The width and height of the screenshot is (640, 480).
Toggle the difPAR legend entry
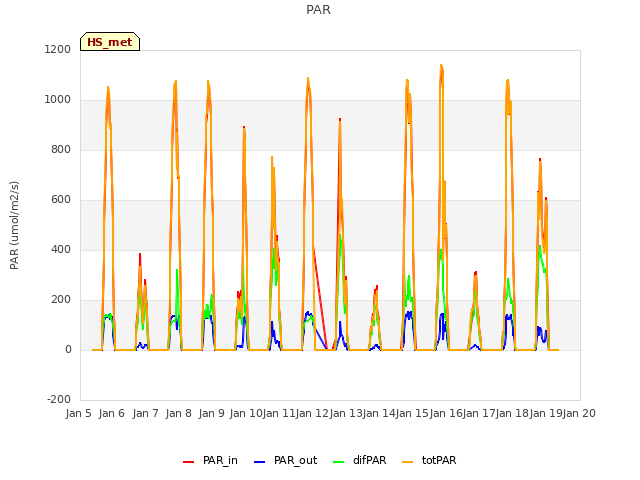(x=360, y=460)
